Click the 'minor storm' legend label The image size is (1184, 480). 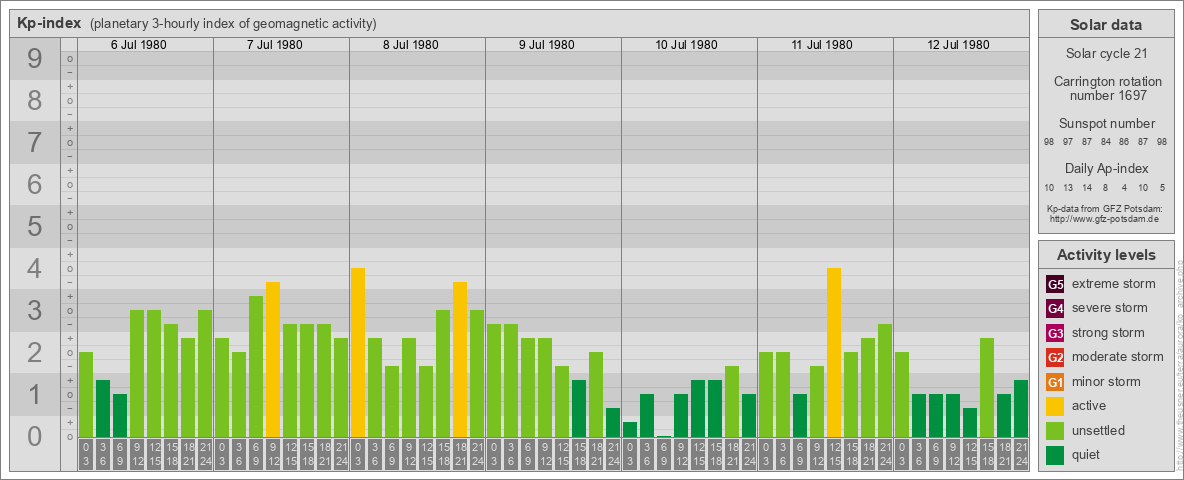1106,382
